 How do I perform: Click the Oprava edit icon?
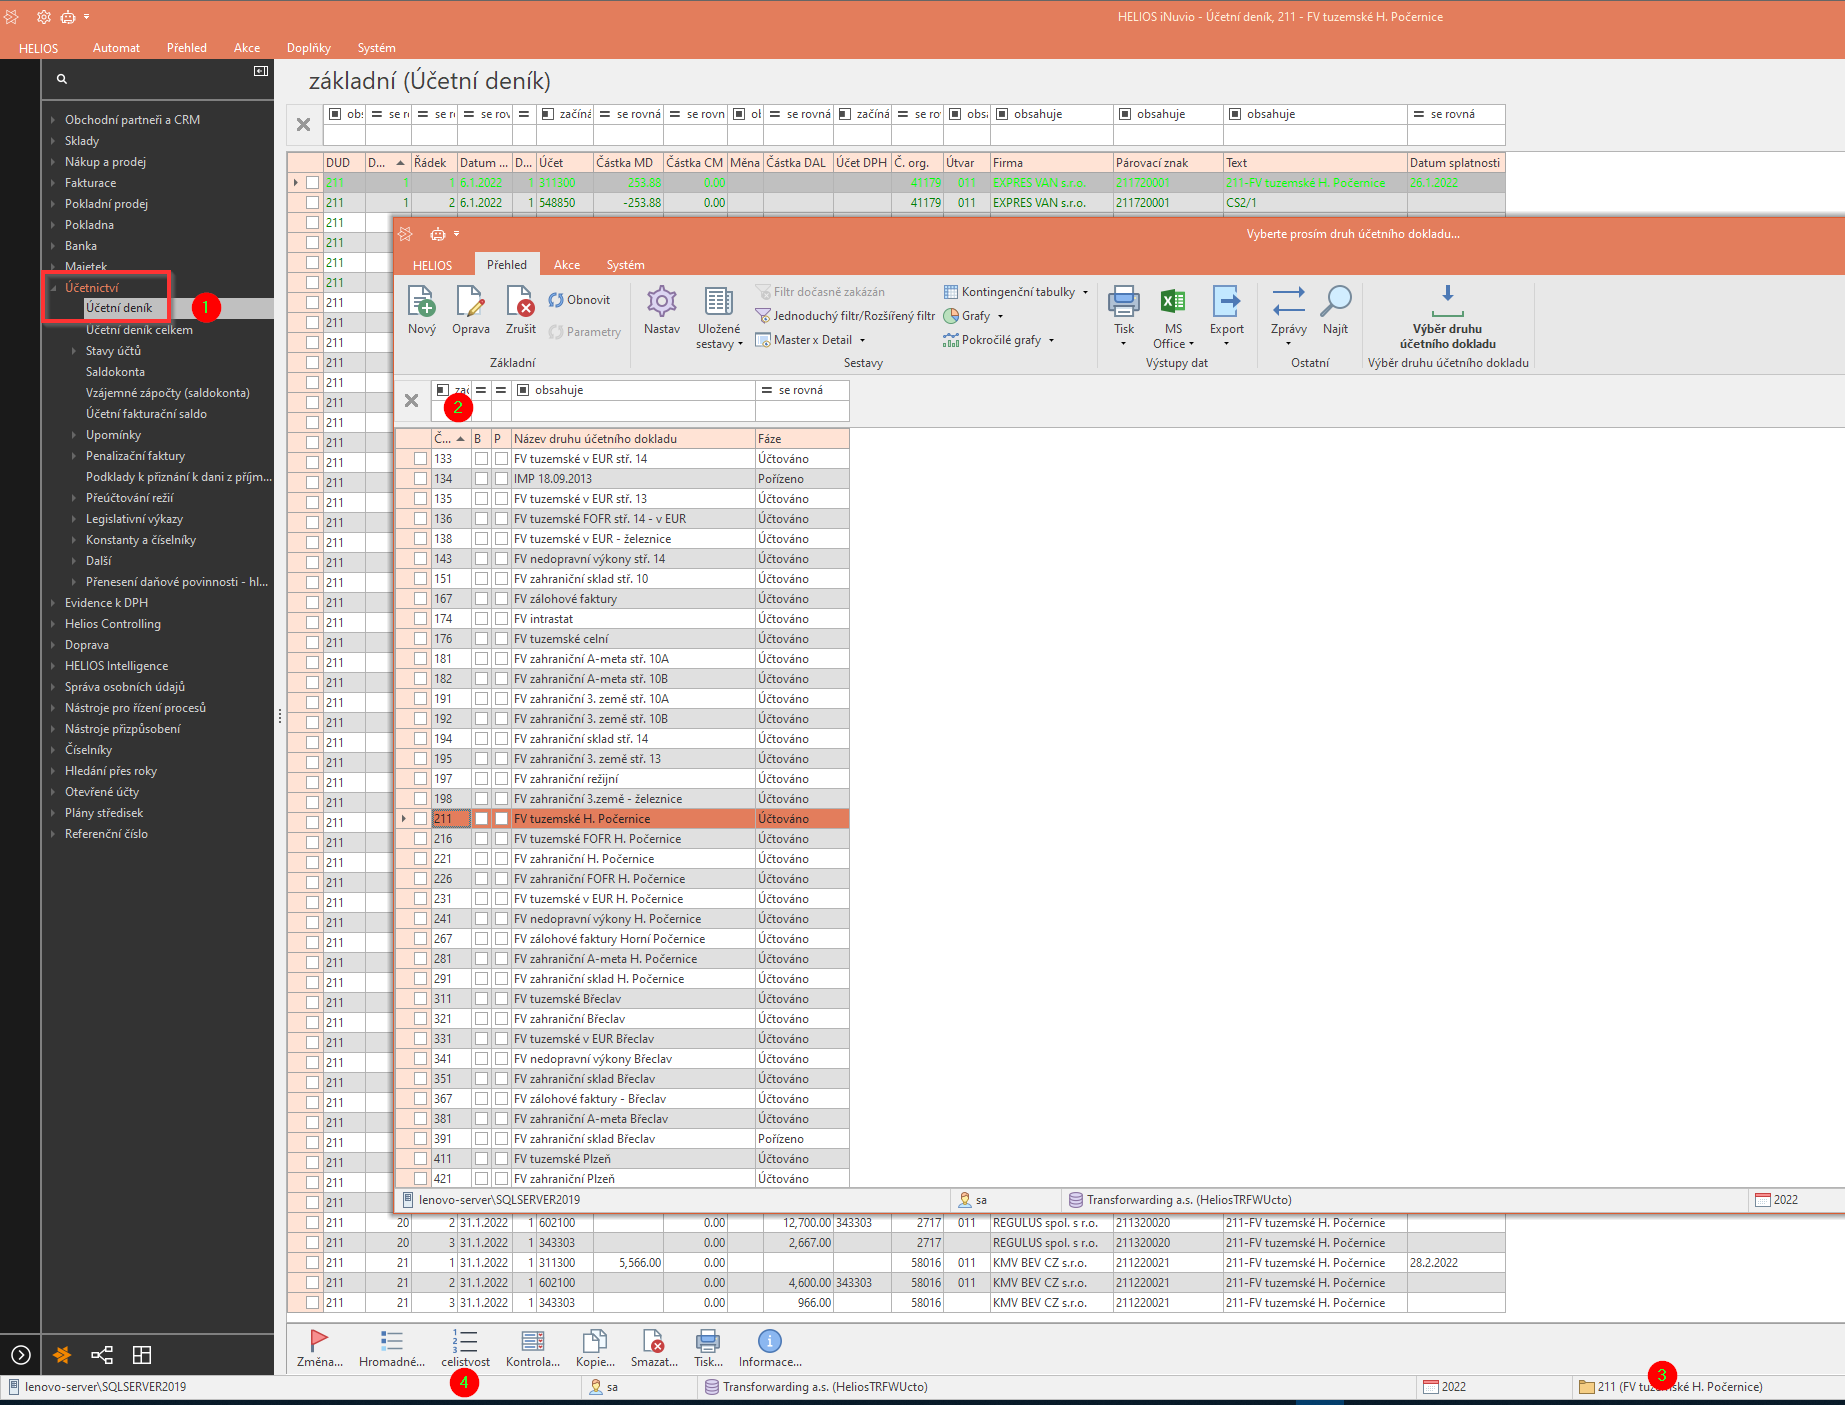click(470, 302)
